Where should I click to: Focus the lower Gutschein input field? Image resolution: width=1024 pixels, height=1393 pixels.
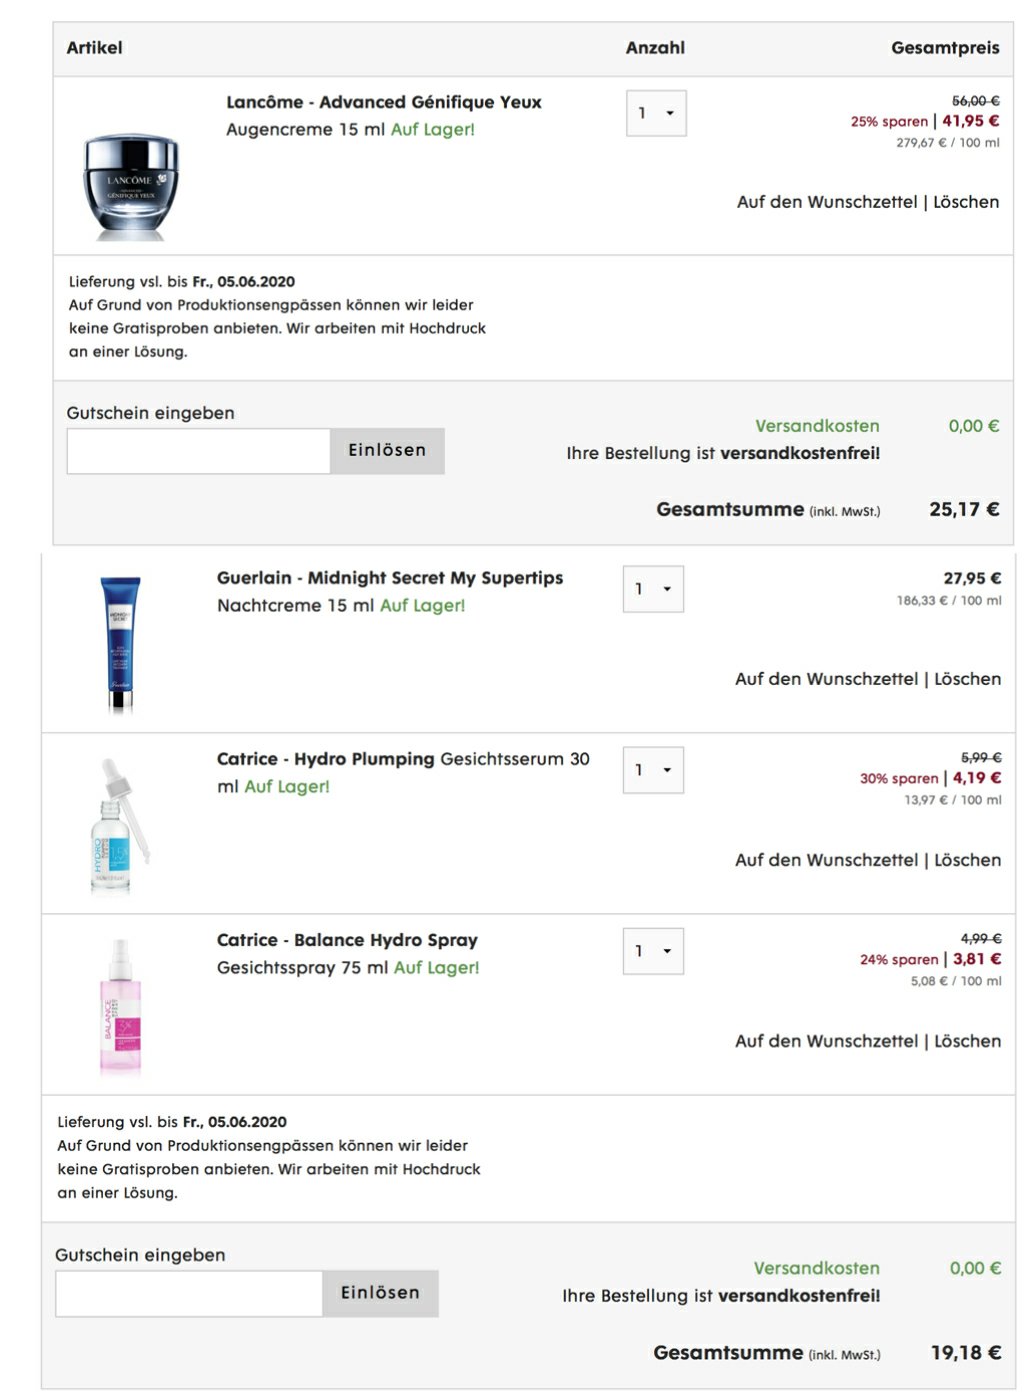pyautogui.click(x=189, y=1293)
